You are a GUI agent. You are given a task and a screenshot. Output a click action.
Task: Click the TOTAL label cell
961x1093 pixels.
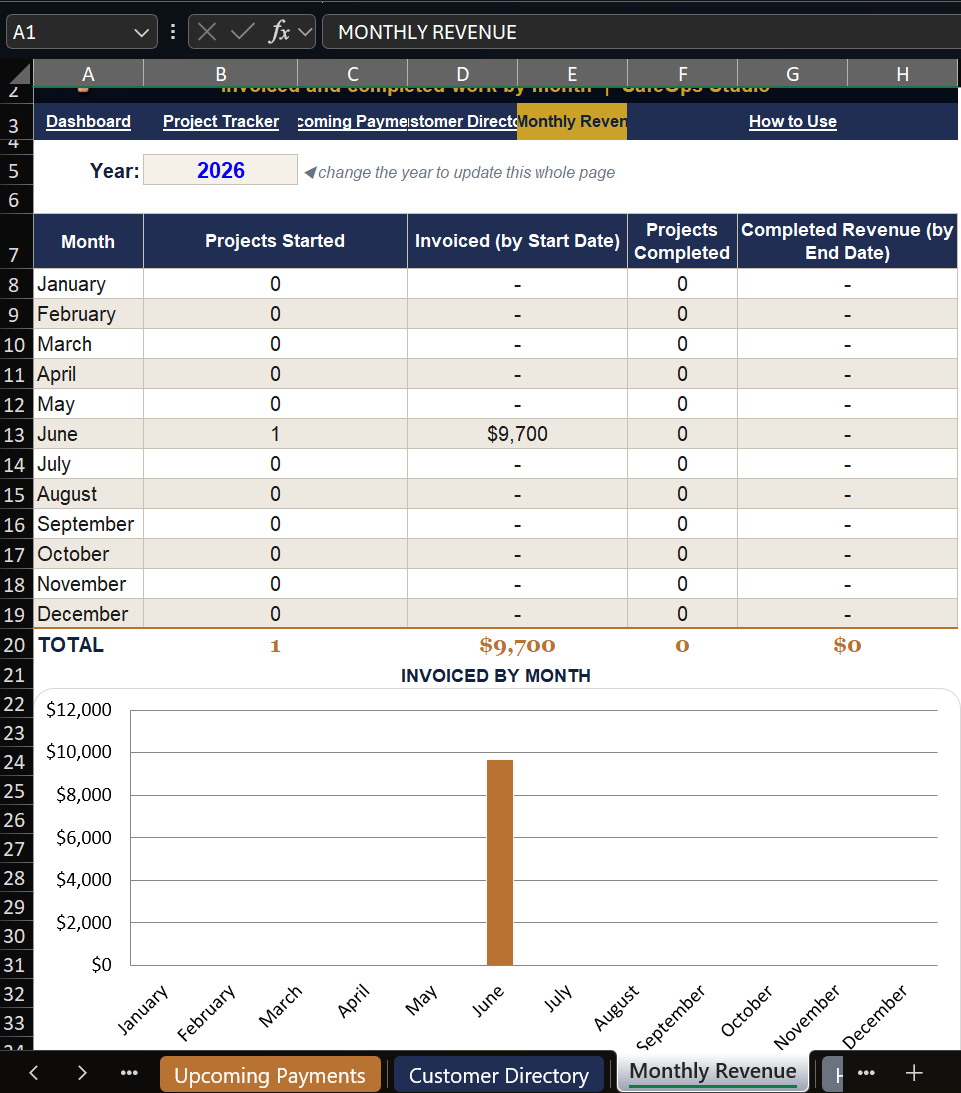[89, 645]
